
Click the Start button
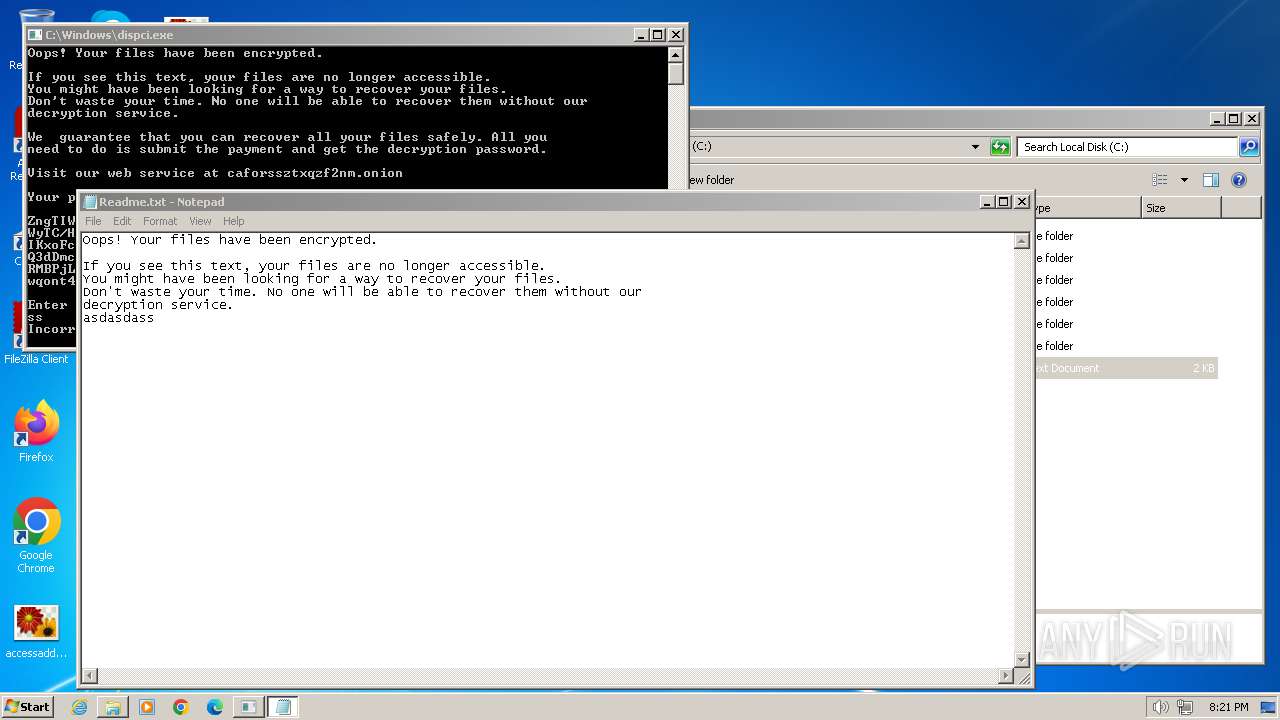pos(28,706)
